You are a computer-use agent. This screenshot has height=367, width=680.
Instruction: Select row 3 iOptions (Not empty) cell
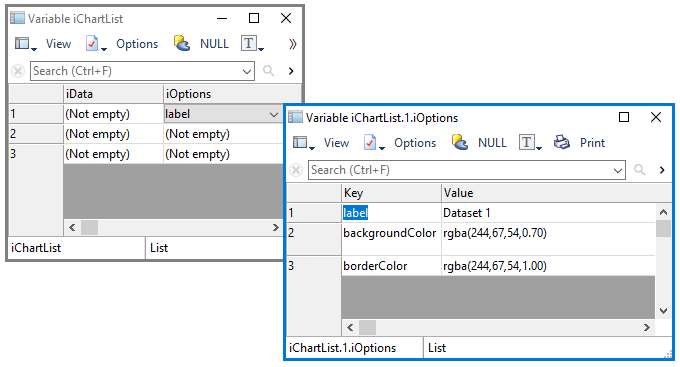(224, 154)
